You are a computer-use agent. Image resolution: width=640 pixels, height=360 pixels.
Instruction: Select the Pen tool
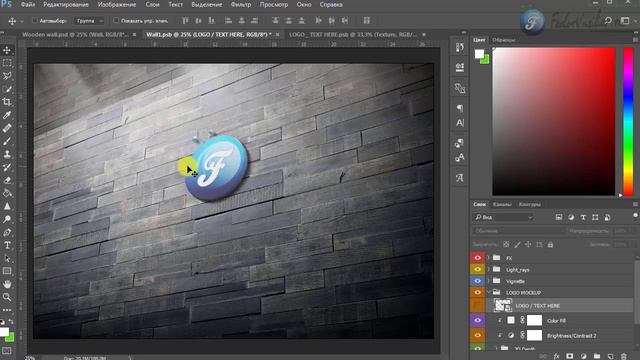[x=7, y=232]
